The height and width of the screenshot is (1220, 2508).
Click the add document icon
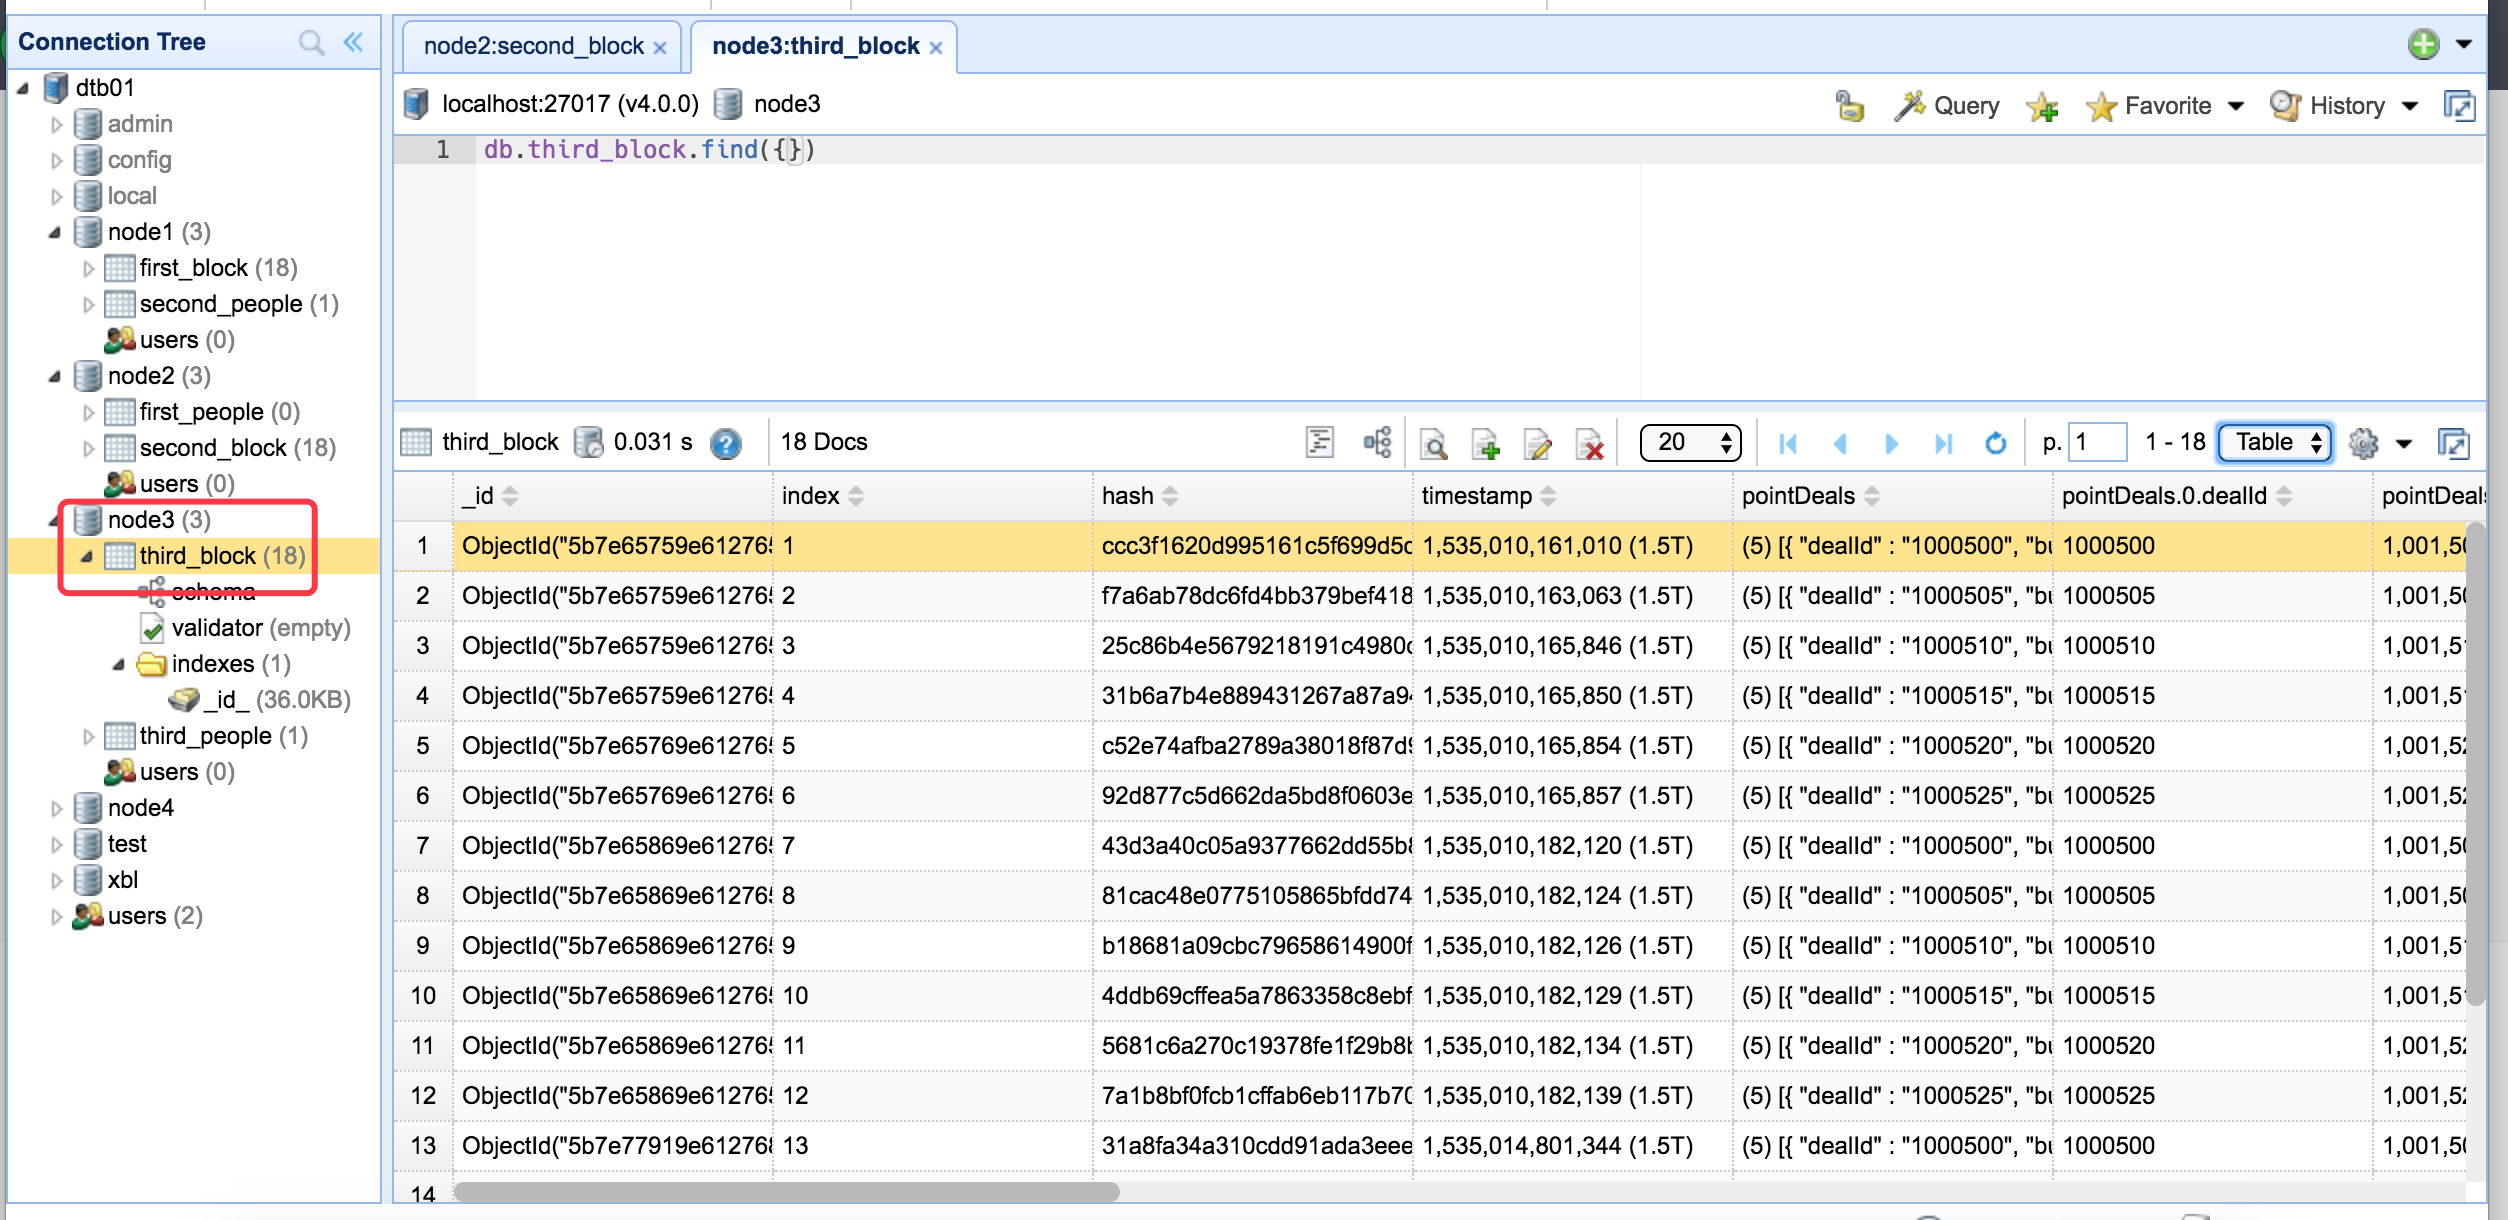tap(1486, 443)
